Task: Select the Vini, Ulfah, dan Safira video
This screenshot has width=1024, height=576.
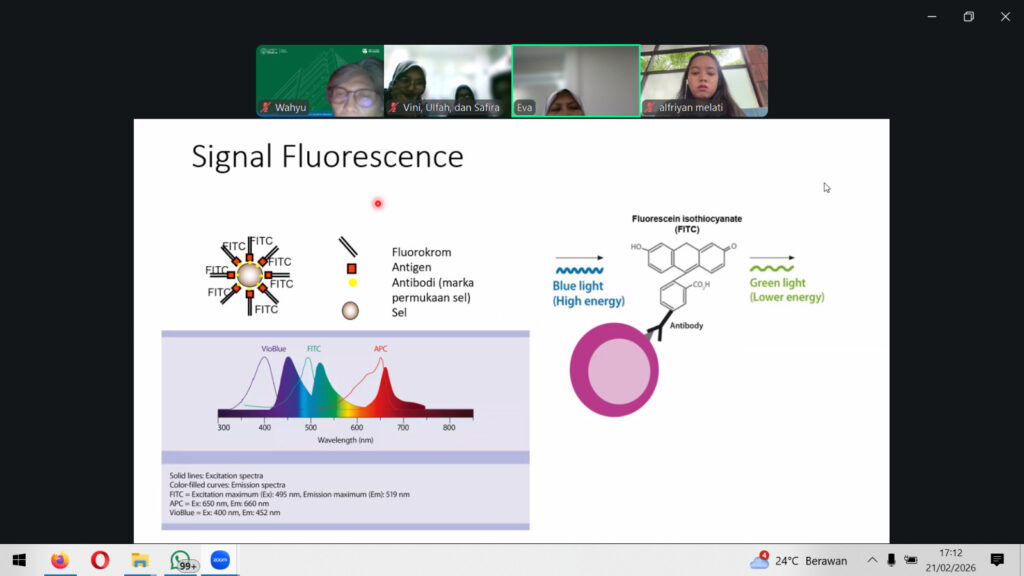Action: 448,81
